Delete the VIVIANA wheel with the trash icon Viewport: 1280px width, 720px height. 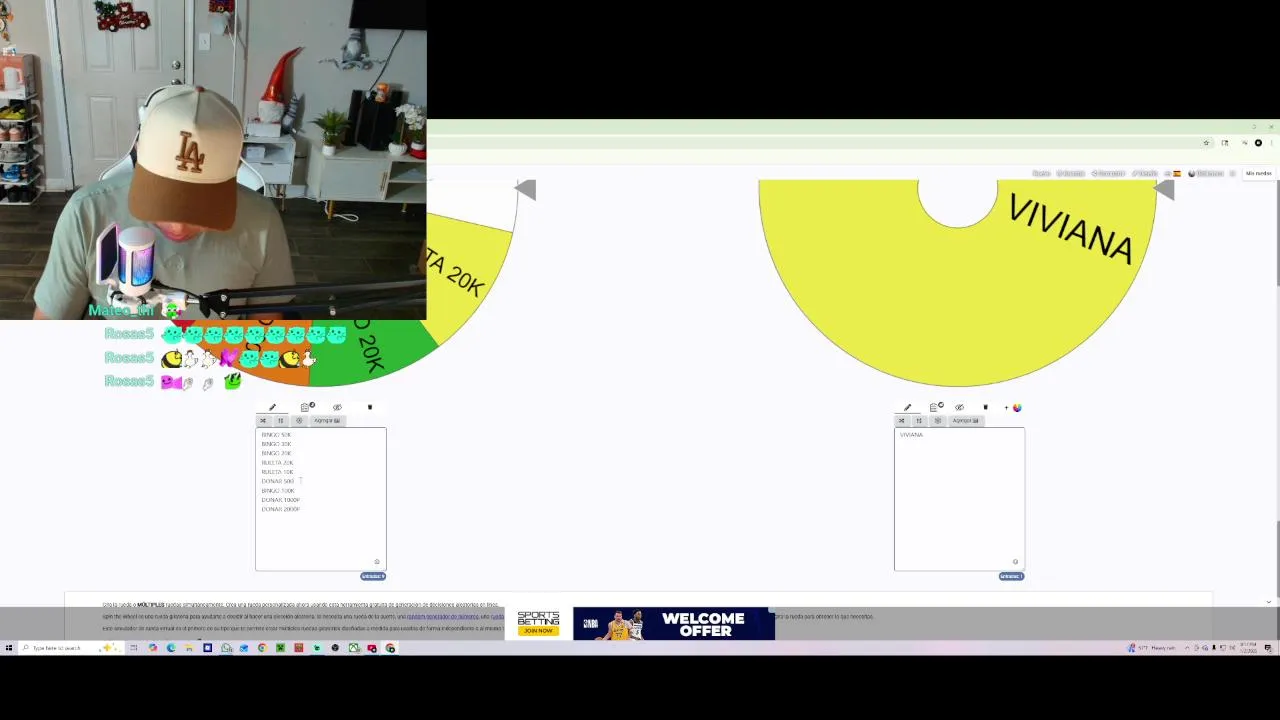click(985, 407)
